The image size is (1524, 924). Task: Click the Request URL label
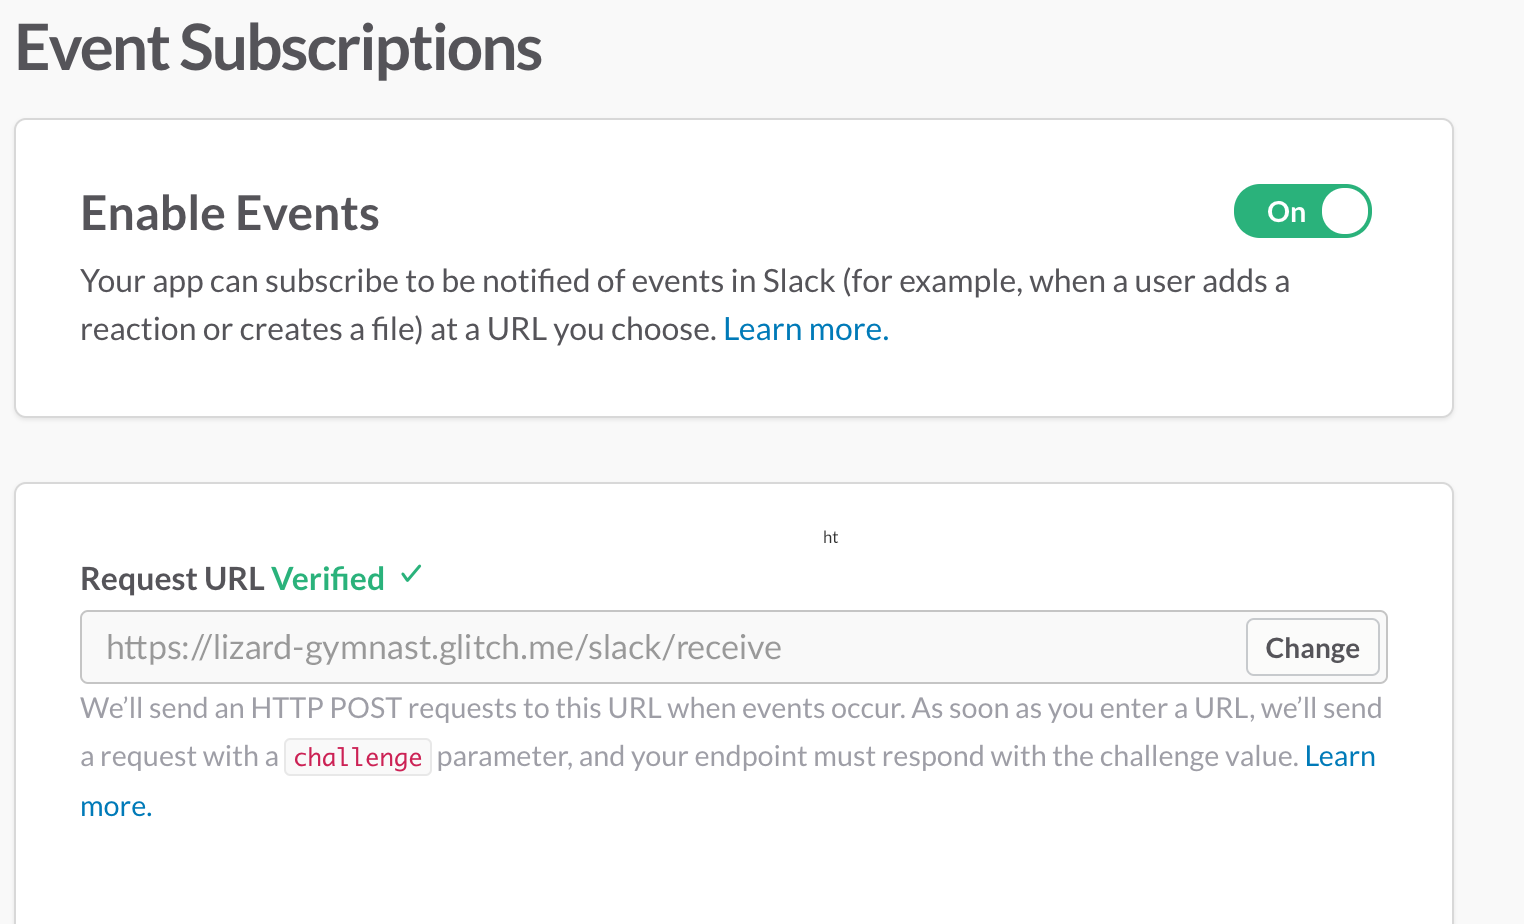(171, 579)
